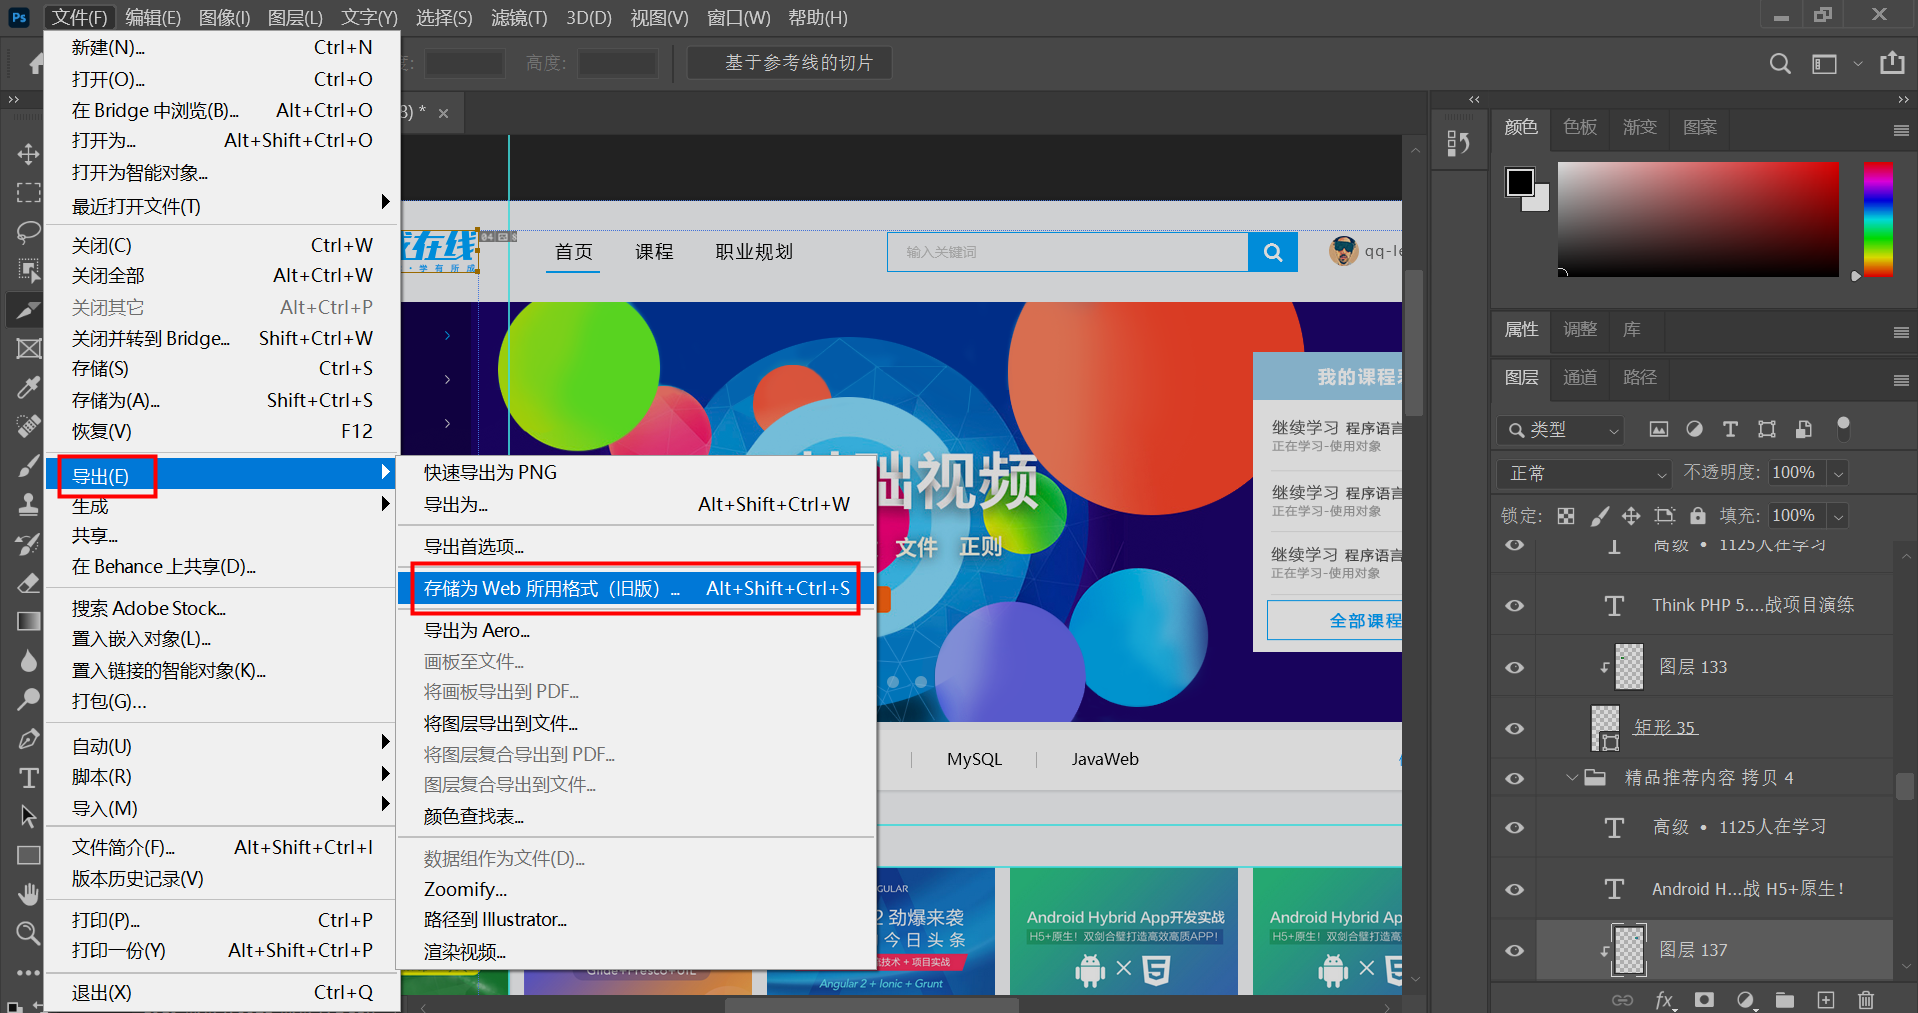
Task: Select the Spot Healing Brush tool
Action: (x=28, y=426)
